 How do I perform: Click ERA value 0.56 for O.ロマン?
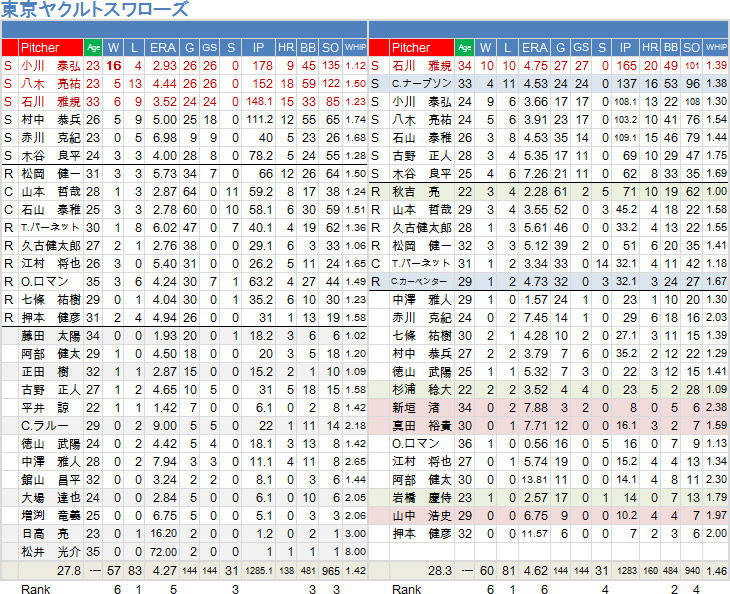[536, 444]
